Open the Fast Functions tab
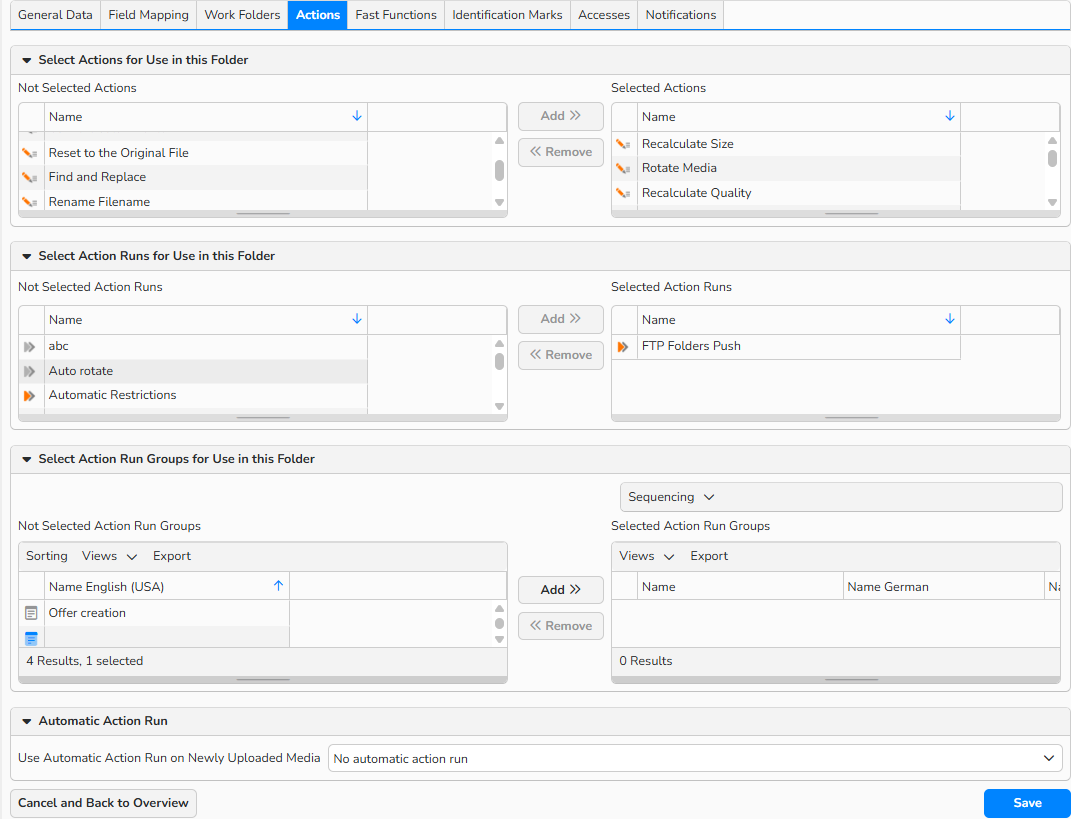 click(396, 14)
